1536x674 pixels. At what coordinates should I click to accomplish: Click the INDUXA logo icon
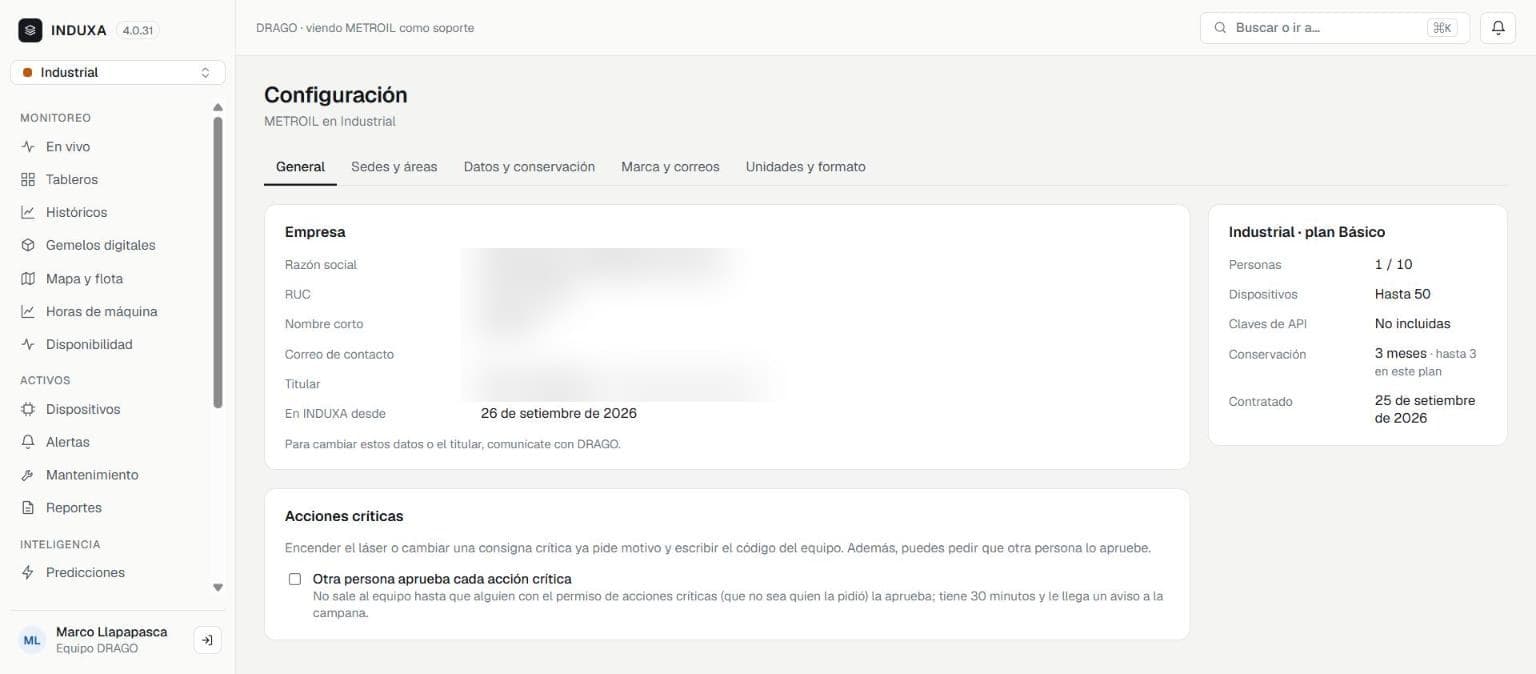point(31,30)
